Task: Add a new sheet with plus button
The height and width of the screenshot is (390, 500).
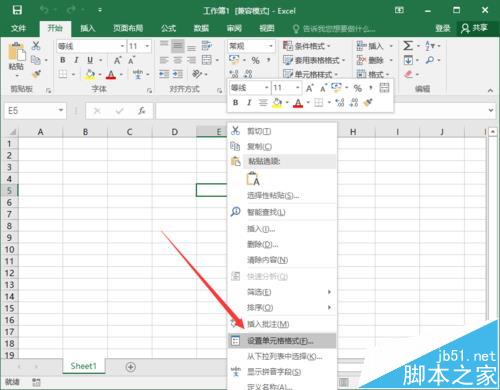Action: (x=131, y=367)
